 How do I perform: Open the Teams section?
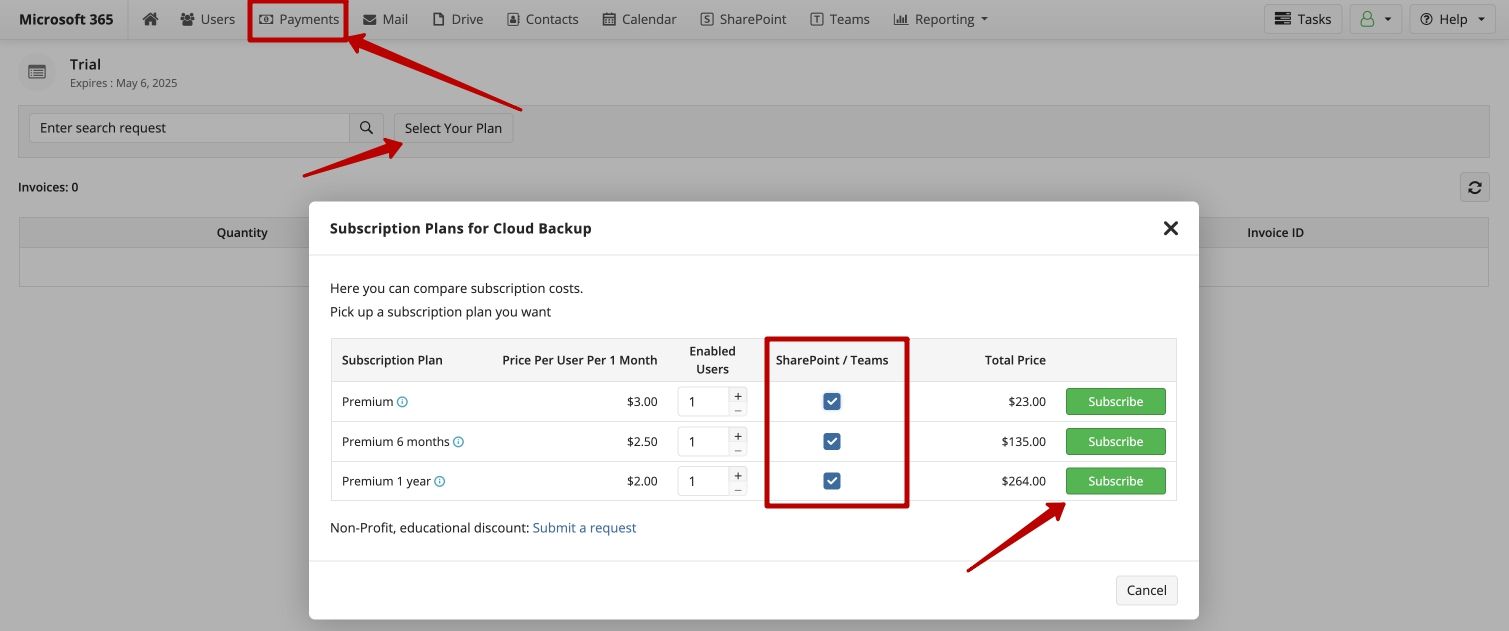tap(840, 19)
